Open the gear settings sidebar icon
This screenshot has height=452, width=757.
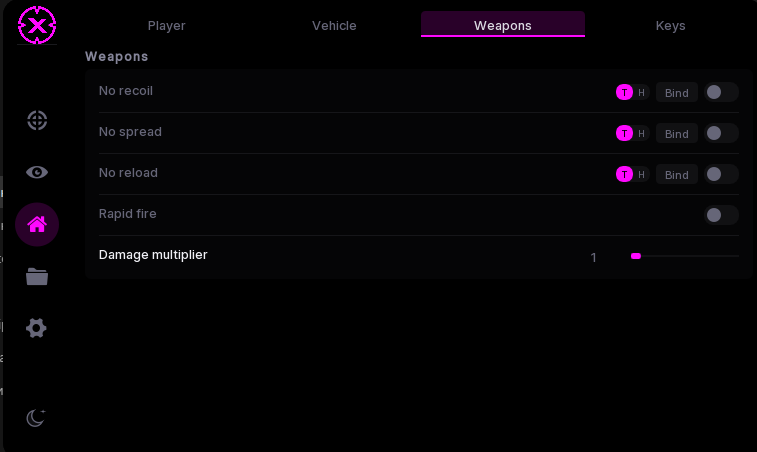point(36,328)
